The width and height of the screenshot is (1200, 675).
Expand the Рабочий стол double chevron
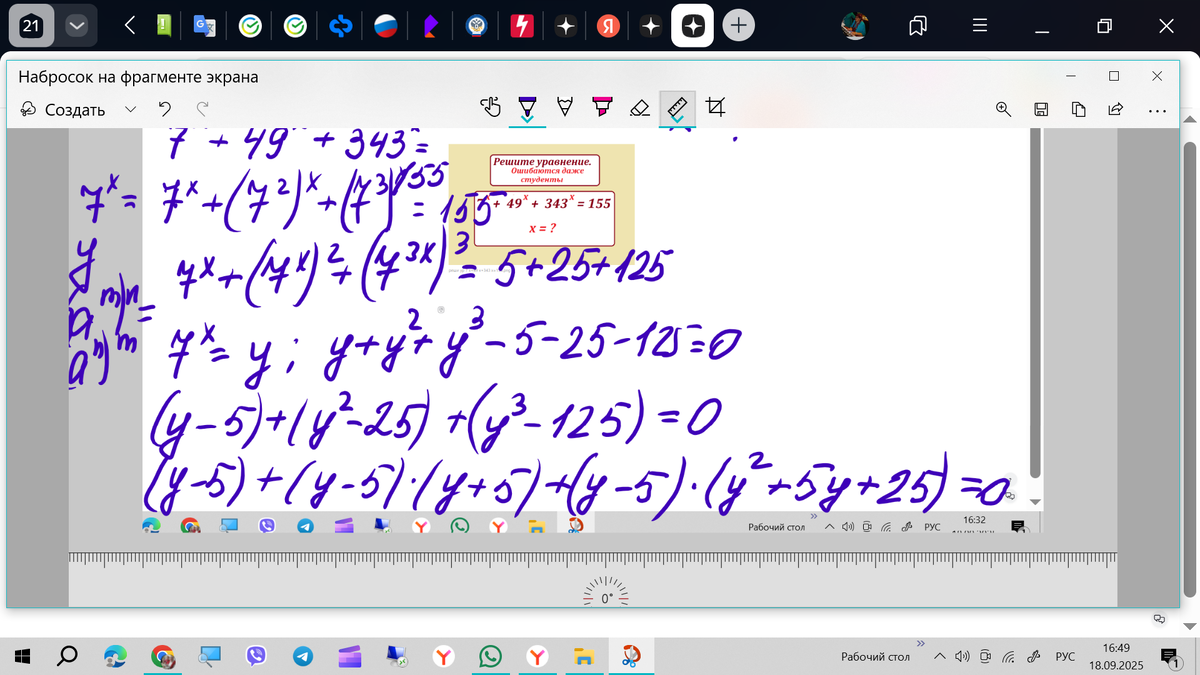point(920,643)
